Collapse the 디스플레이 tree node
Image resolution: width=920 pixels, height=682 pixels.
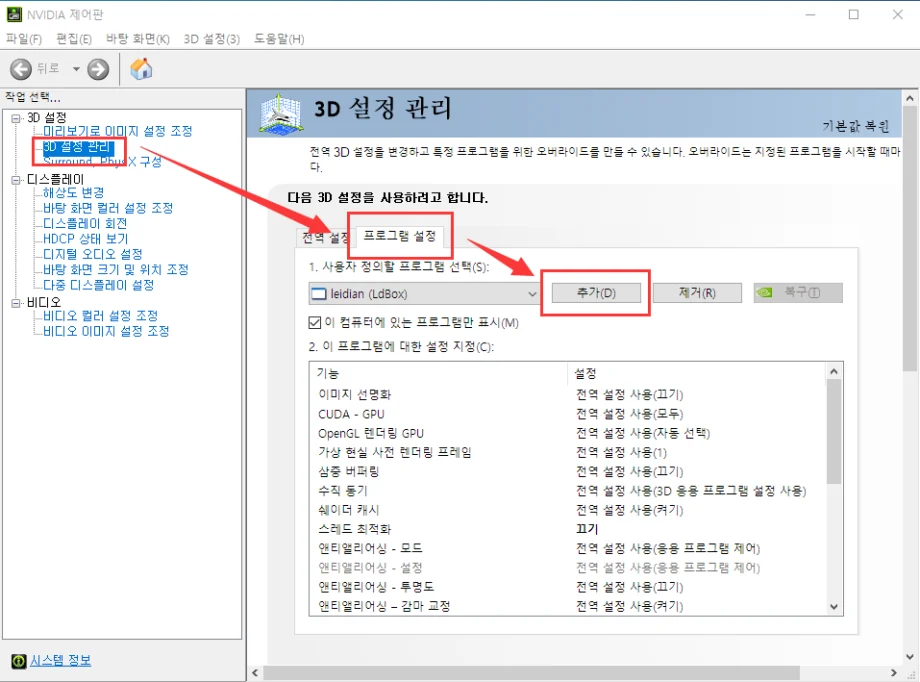pyautogui.click(x=16, y=180)
